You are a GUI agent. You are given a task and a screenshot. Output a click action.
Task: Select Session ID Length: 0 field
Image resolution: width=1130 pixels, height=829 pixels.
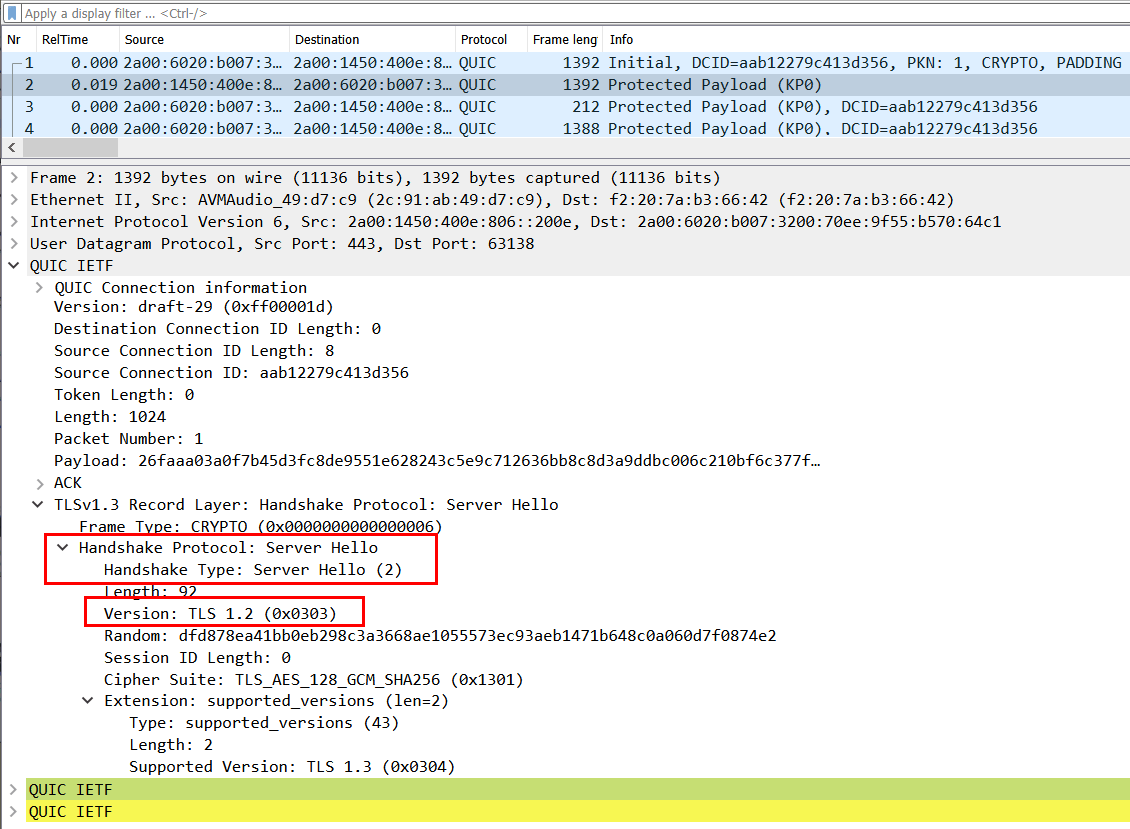tap(197, 657)
